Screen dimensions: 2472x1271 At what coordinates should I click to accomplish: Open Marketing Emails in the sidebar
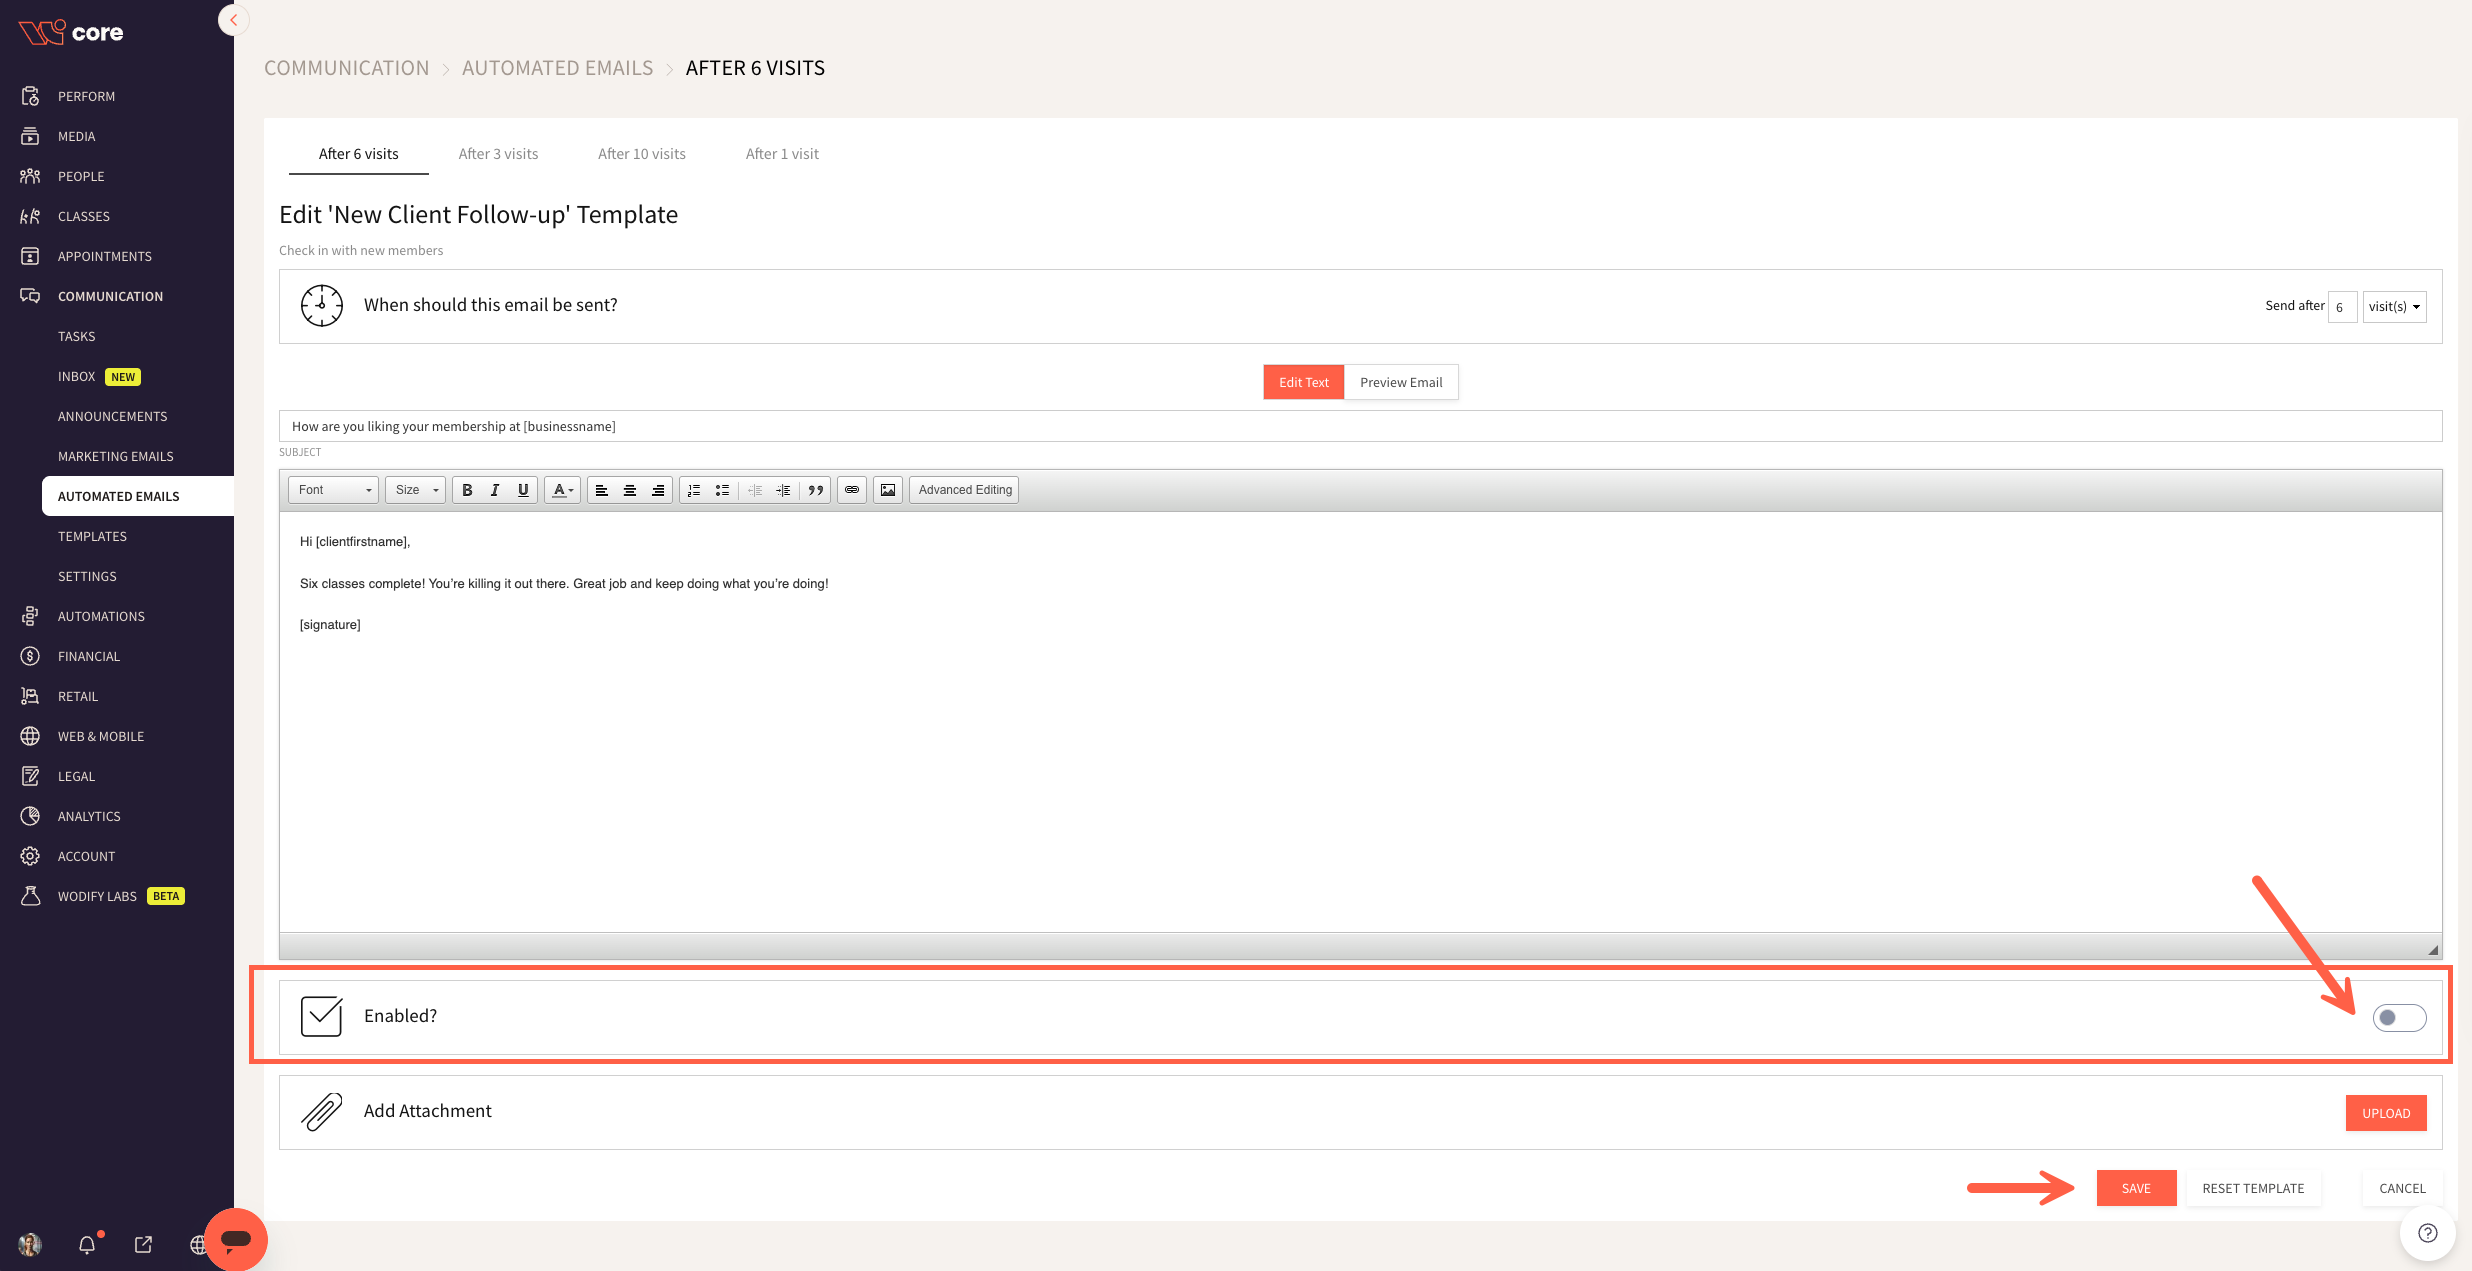pyautogui.click(x=116, y=456)
